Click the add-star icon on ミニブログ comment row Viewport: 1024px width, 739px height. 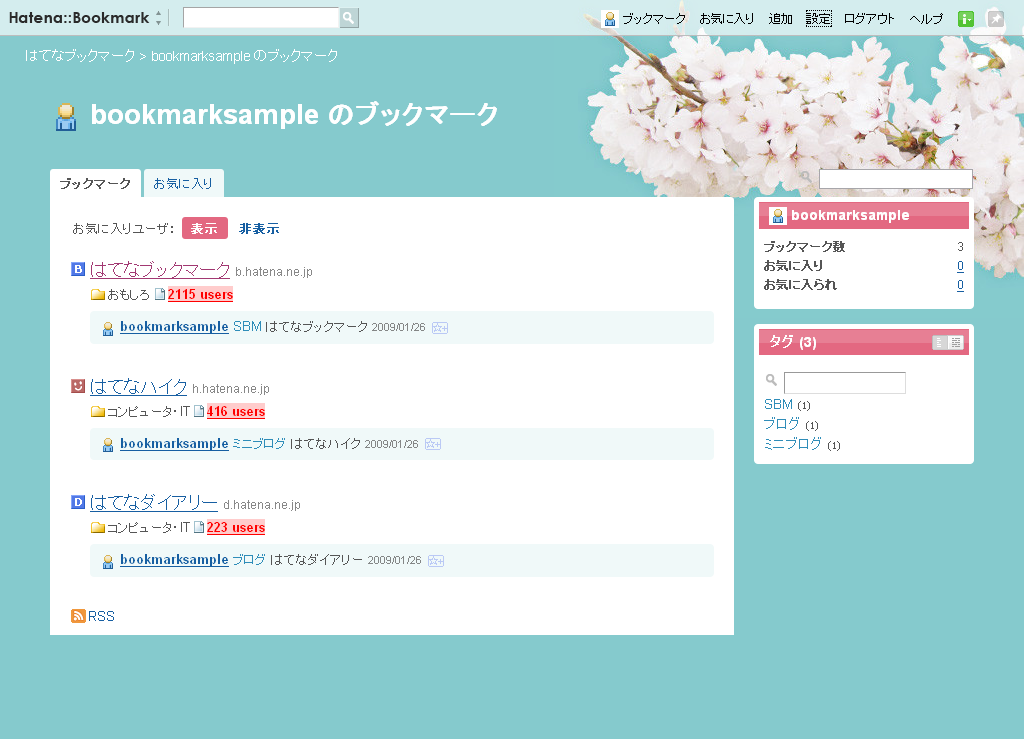tap(433, 445)
